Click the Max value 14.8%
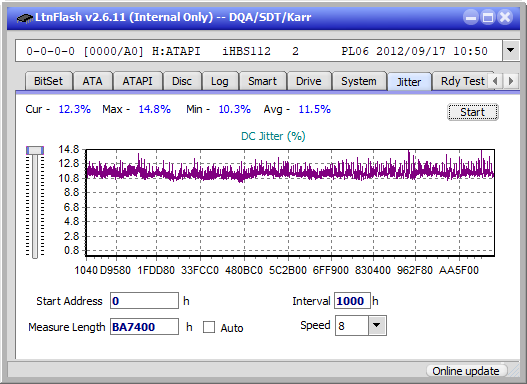 pyautogui.click(x=155, y=109)
